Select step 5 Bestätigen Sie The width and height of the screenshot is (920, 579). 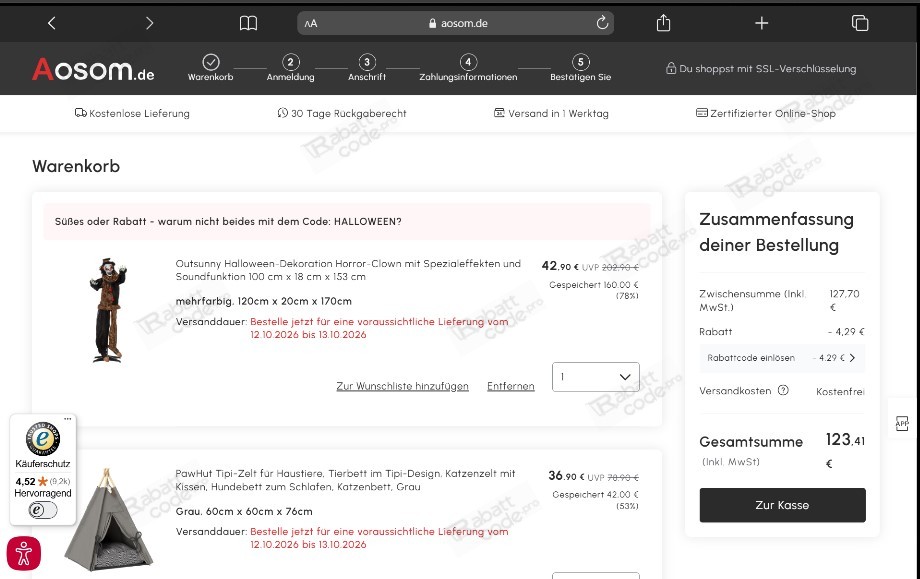580,67
